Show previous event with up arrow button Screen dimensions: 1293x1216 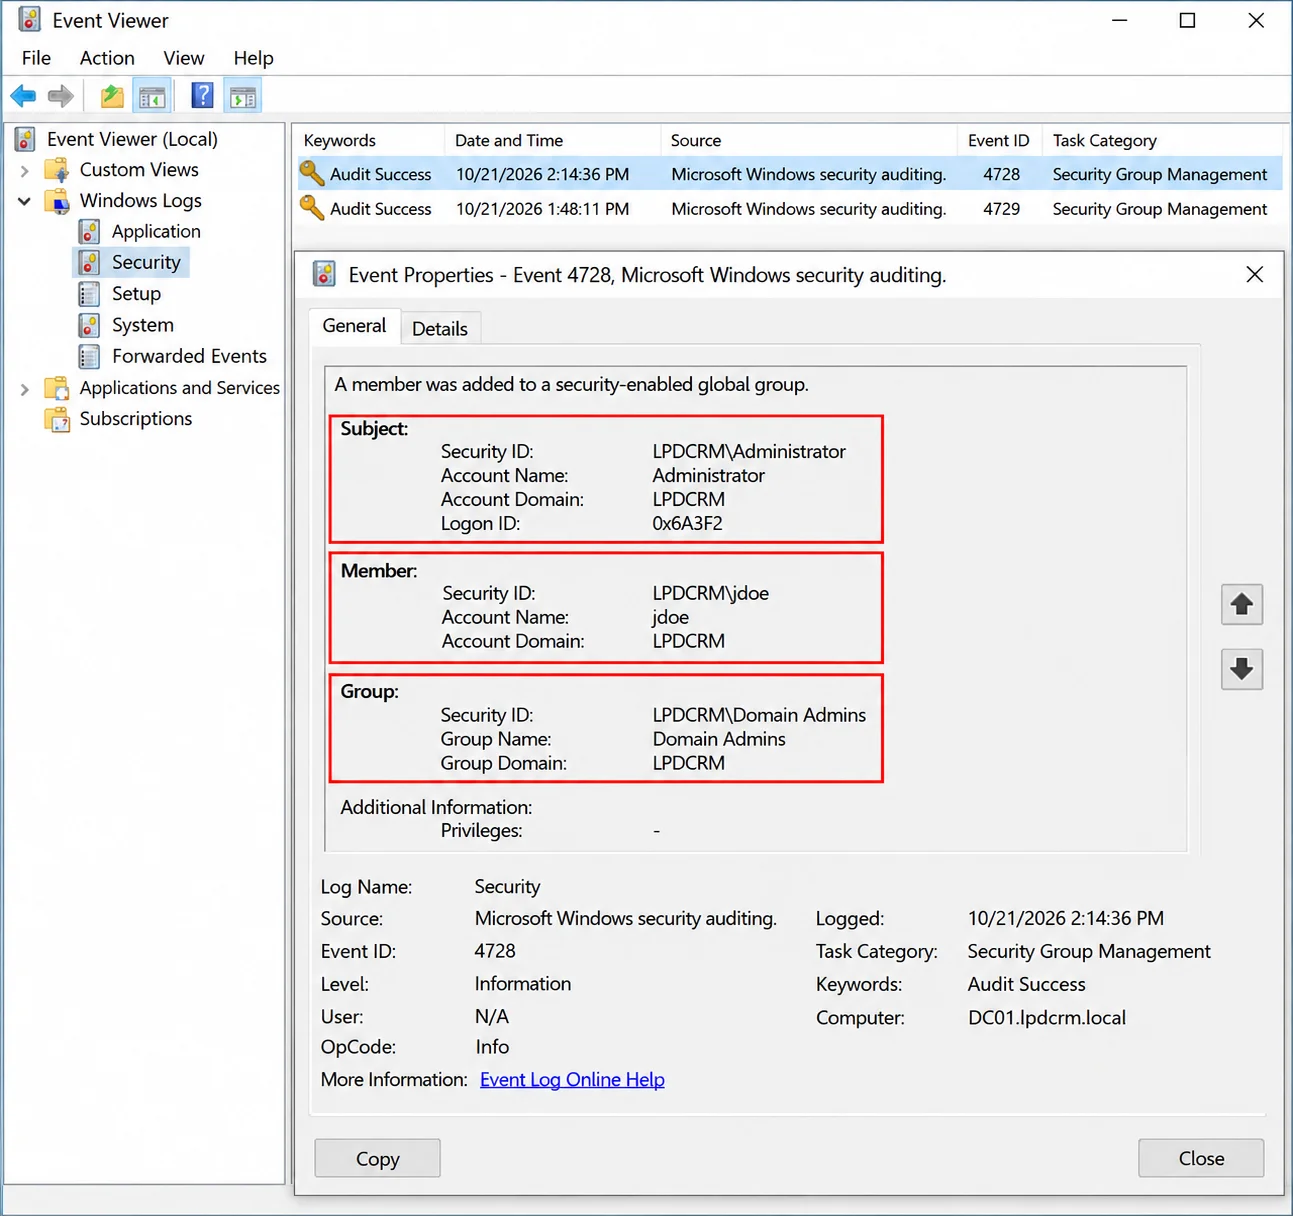click(1242, 604)
